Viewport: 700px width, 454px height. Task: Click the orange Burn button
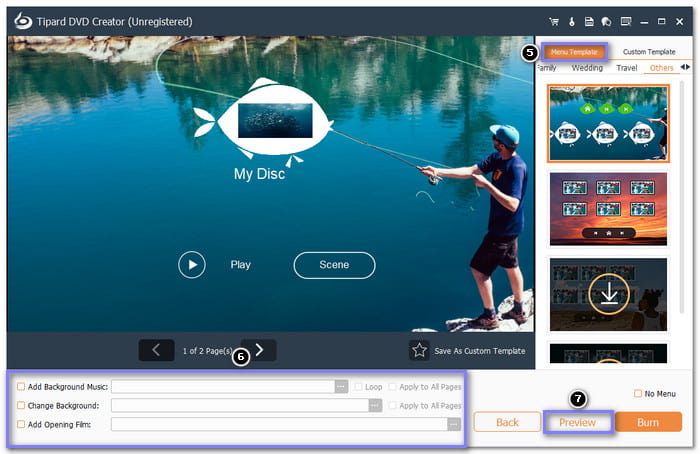pyautogui.click(x=648, y=422)
